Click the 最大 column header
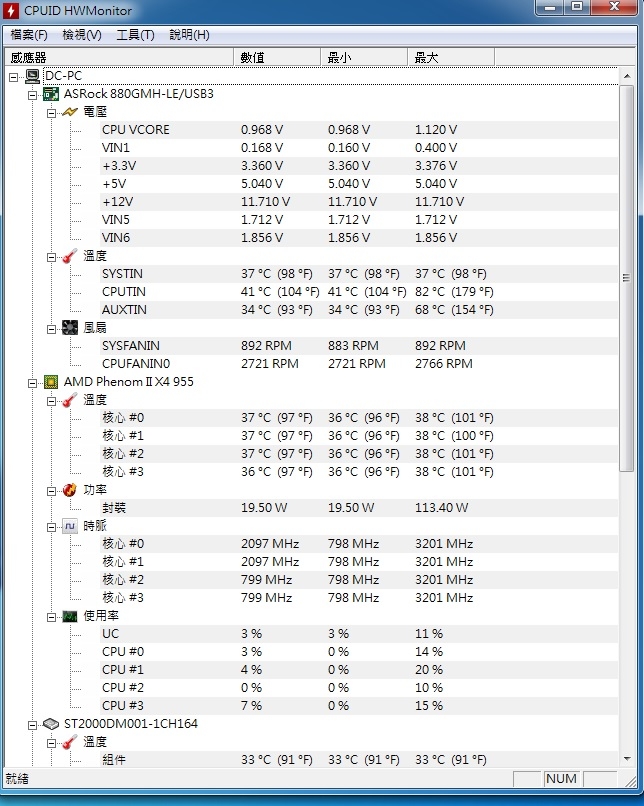Image resolution: width=644 pixels, height=806 pixels. tap(451, 58)
